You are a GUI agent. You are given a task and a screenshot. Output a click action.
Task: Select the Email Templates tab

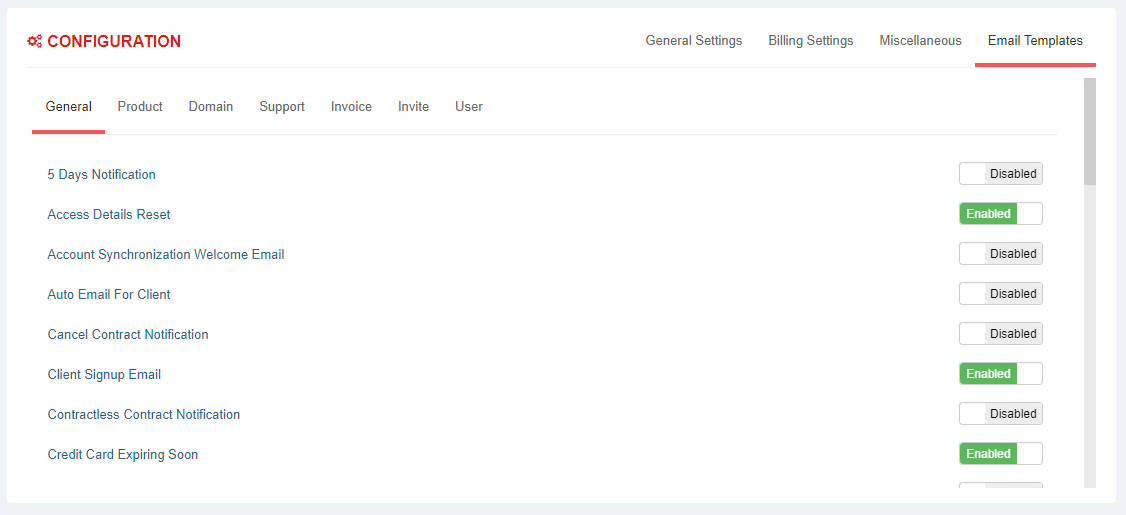coord(1036,41)
